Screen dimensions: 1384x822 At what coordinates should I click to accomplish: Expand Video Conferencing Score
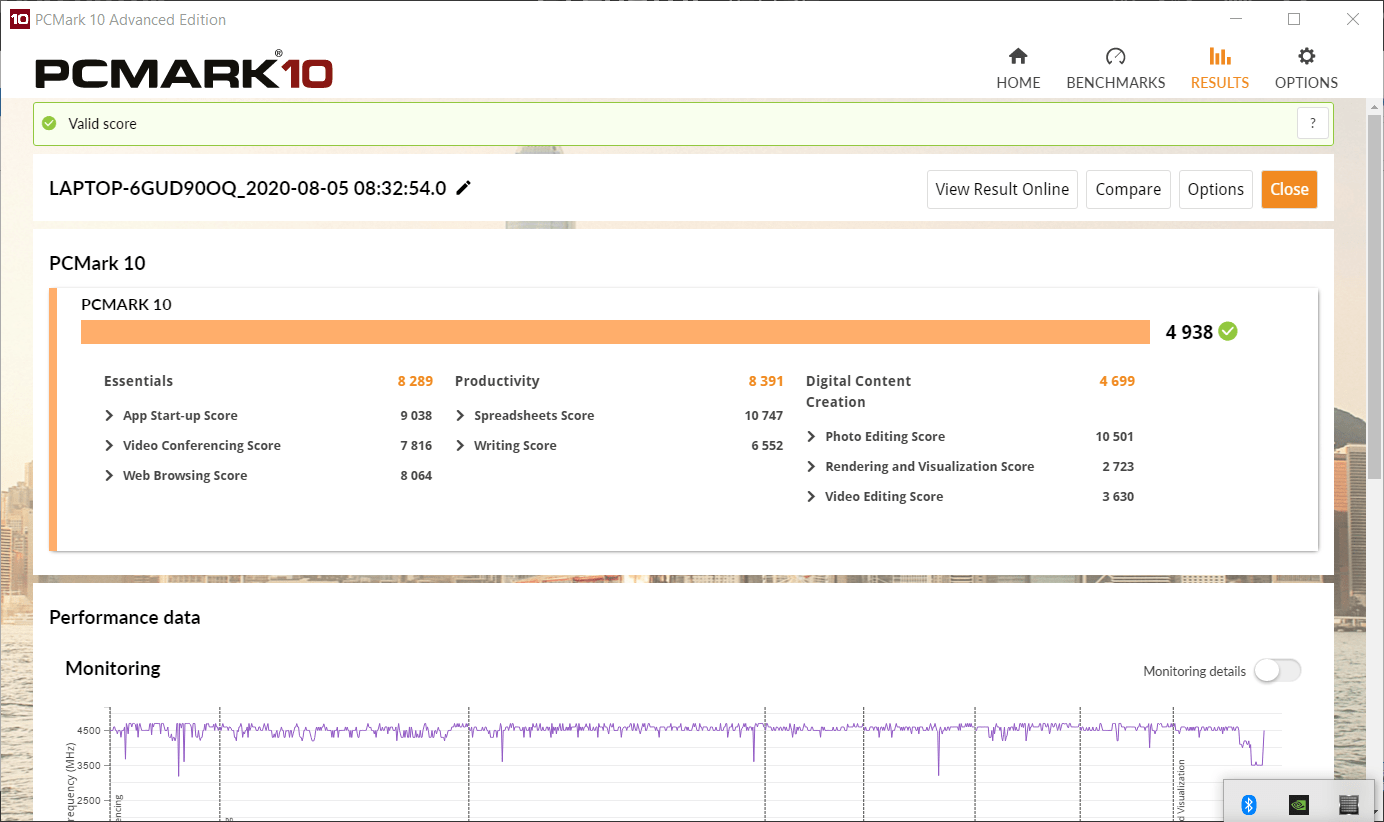point(110,446)
